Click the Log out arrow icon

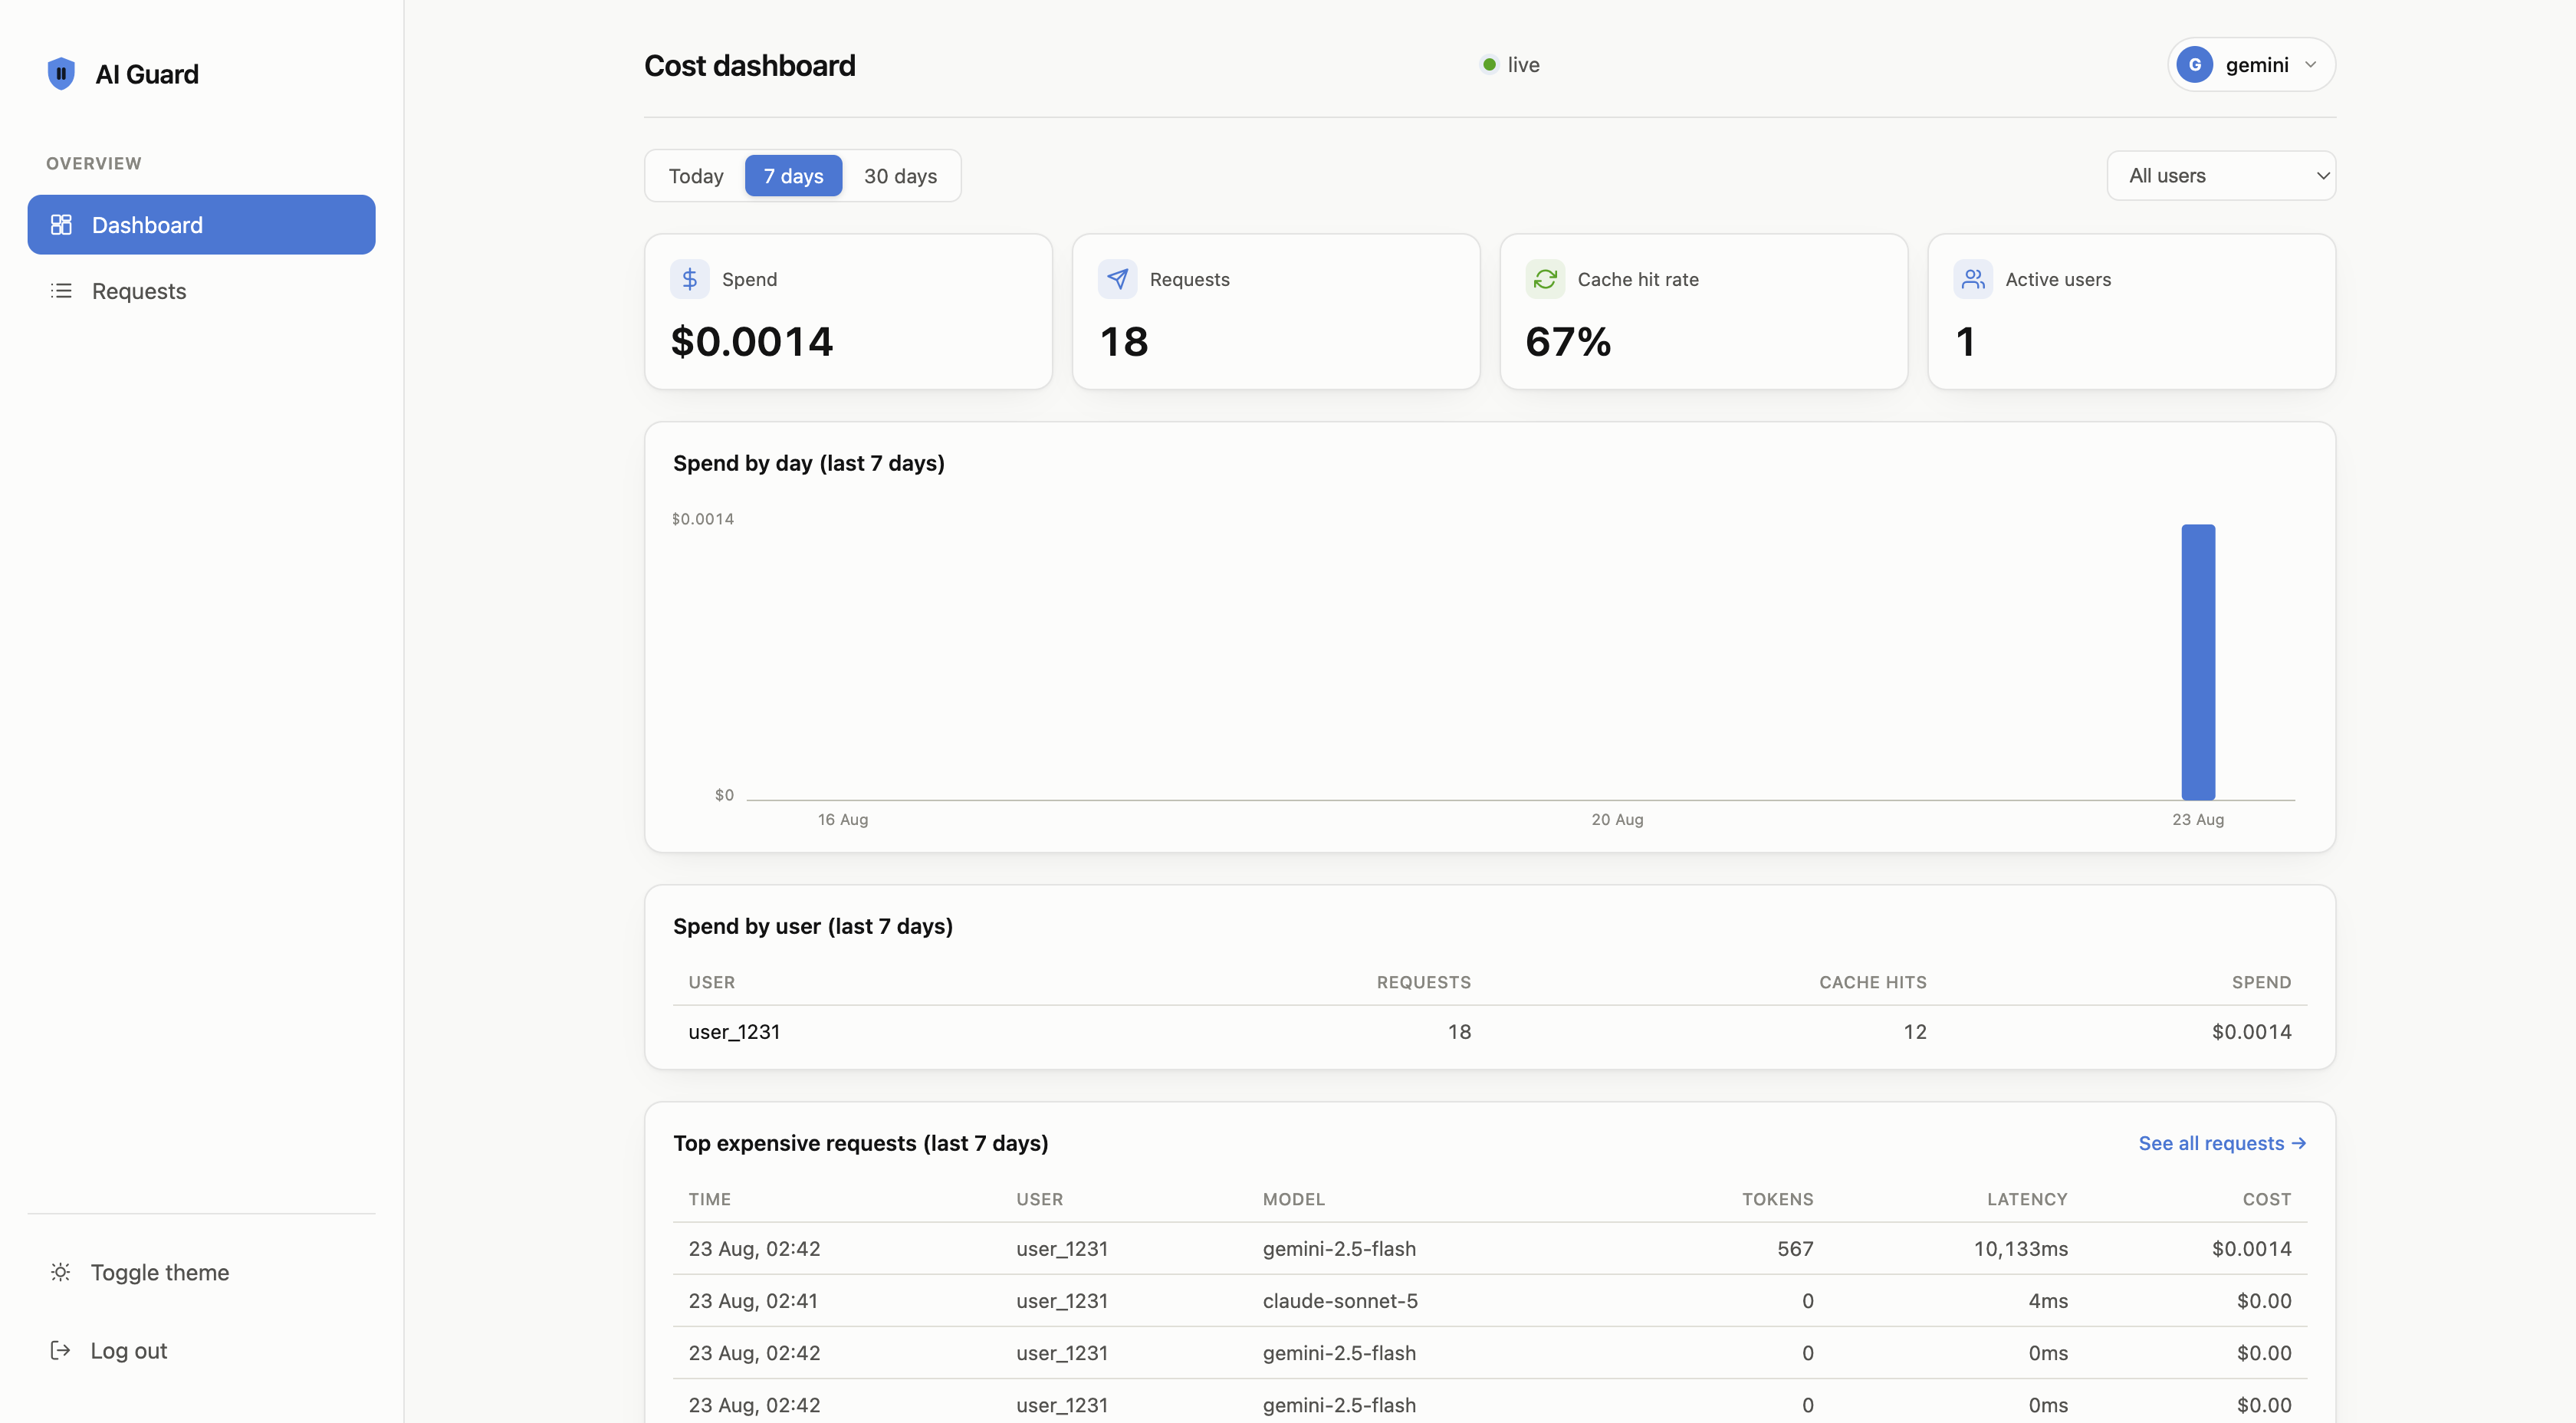click(x=60, y=1351)
